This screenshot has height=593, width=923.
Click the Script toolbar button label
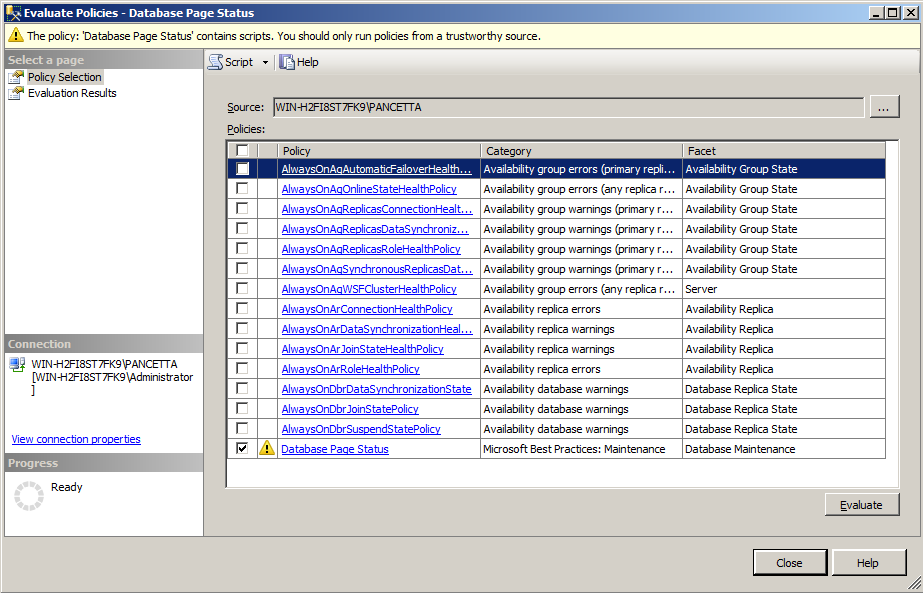click(x=239, y=62)
